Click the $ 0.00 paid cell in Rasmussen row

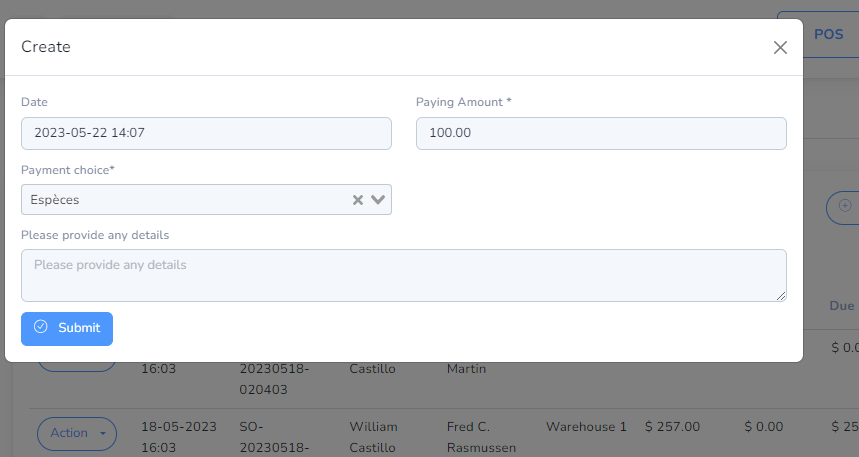point(764,427)
